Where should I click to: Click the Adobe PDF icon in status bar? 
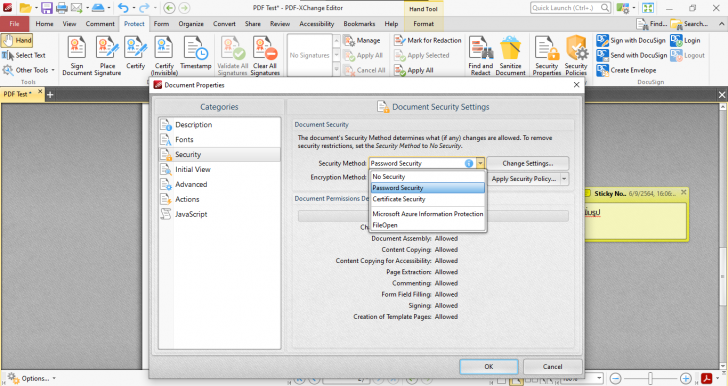pyautogui.click(x=707, y=378)
